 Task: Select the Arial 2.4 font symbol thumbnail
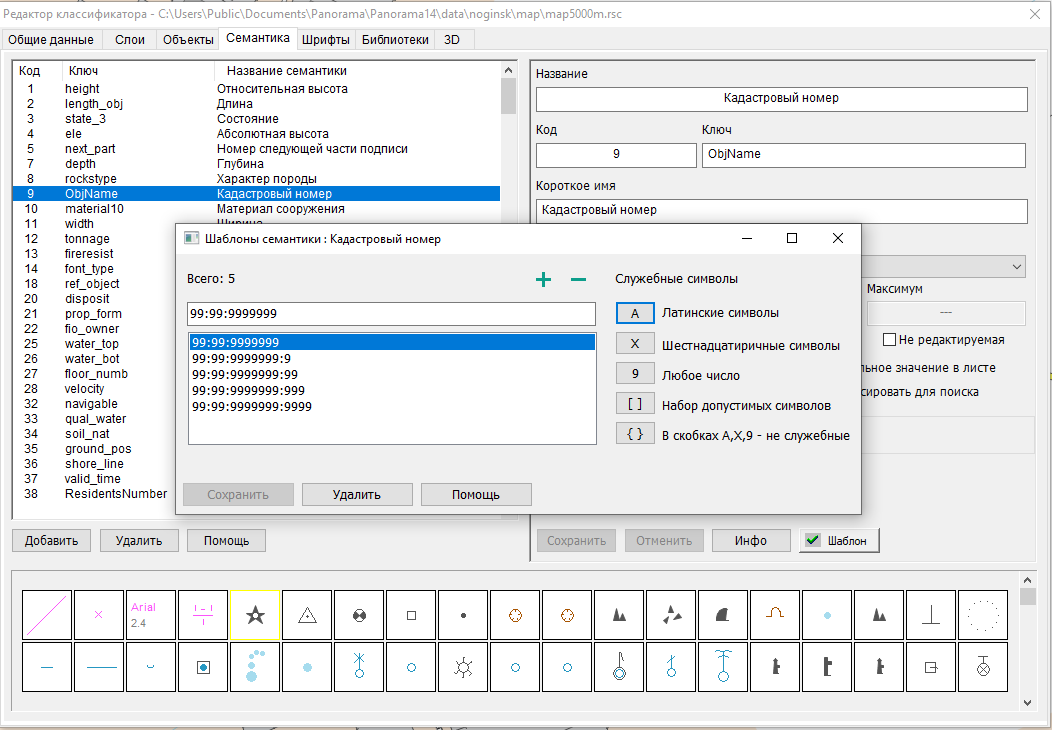pyautogui.click(x=152, y=615)
